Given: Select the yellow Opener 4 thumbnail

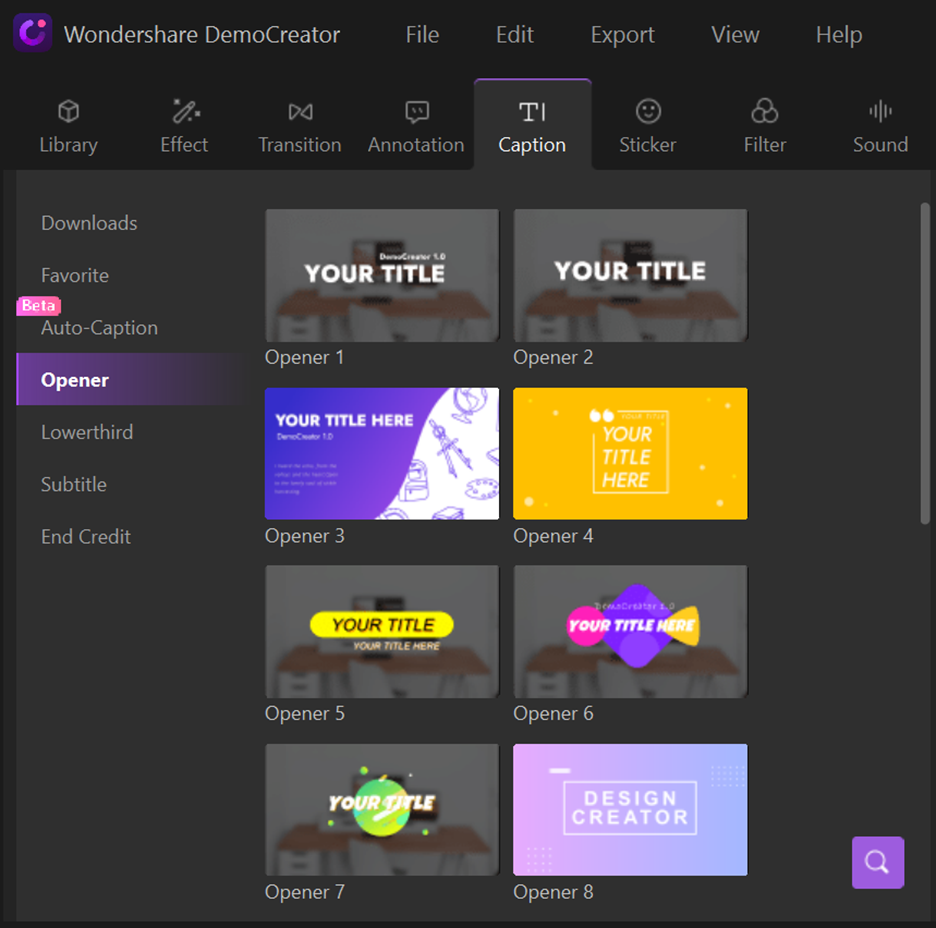Looking at the screenshot, I should pos(630,454).
